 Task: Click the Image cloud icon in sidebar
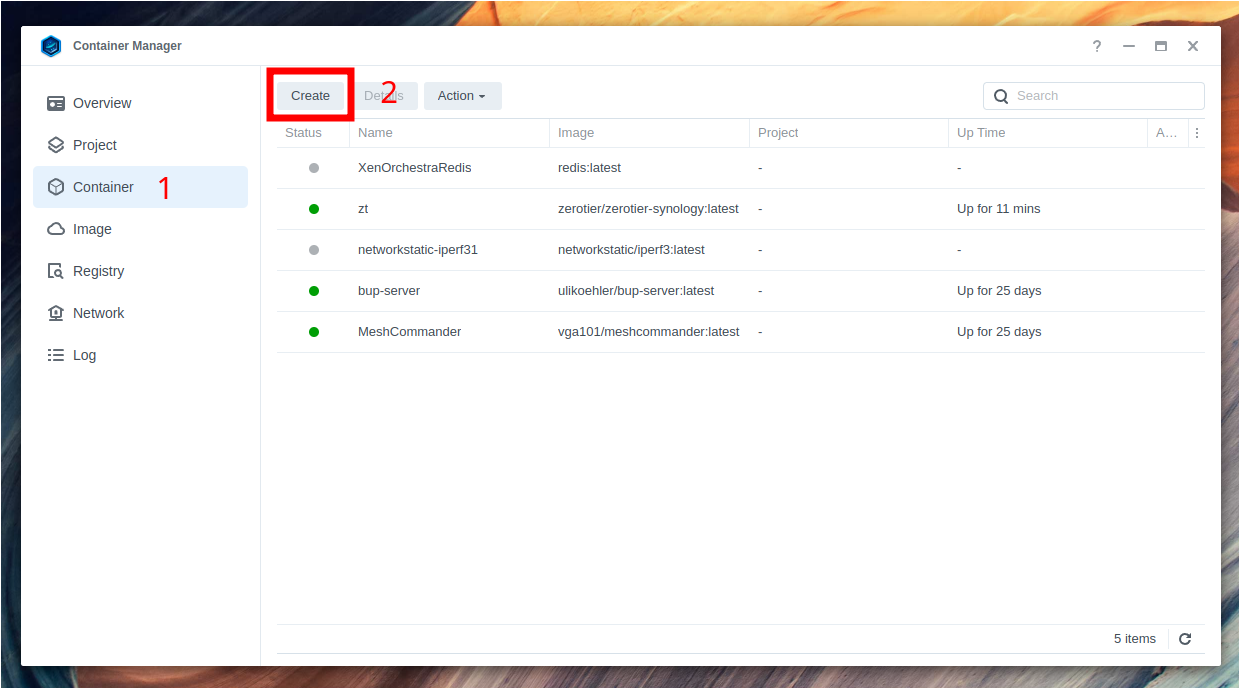(x=56, y=229)
